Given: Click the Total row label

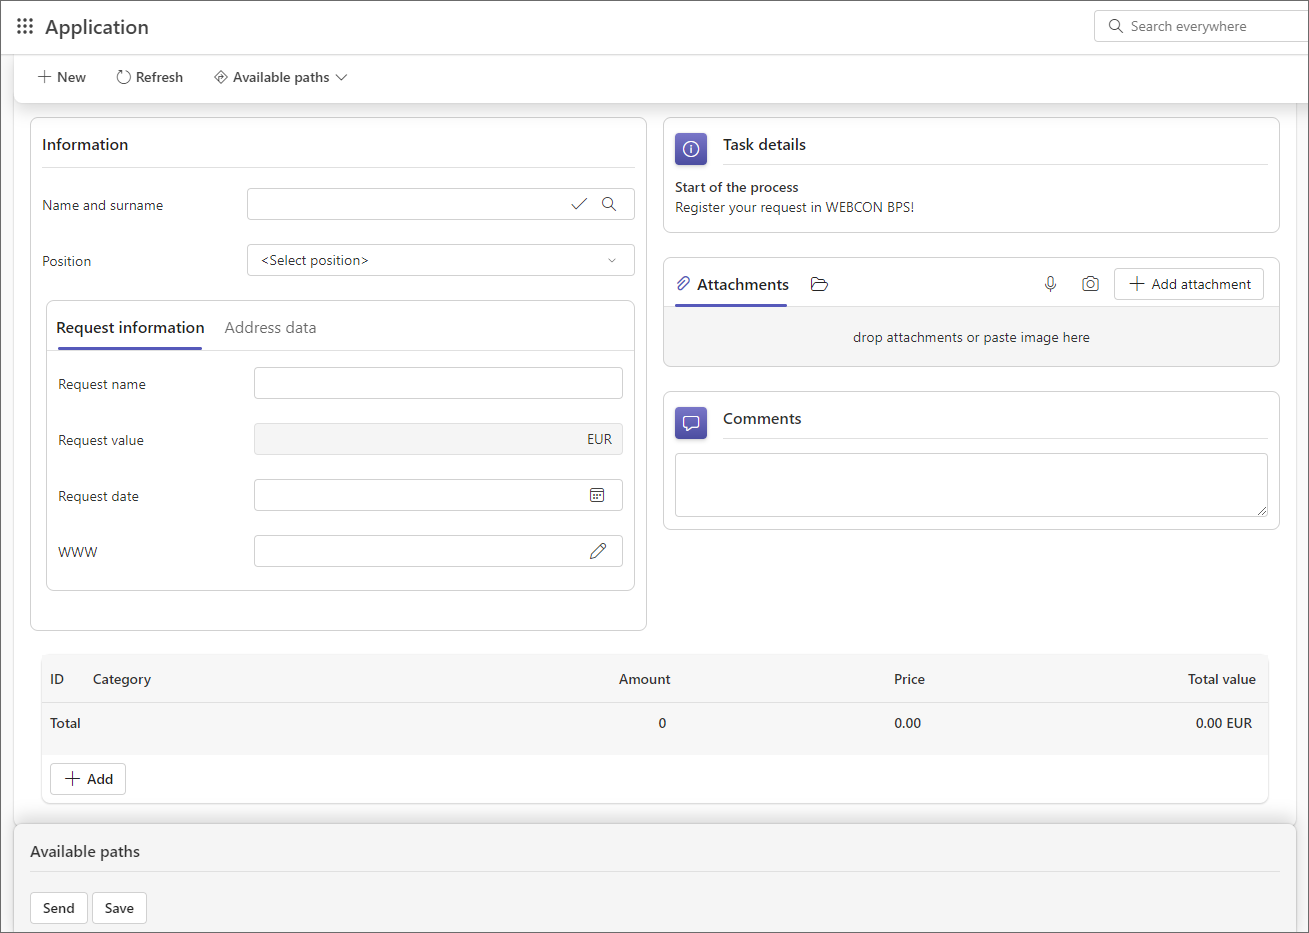Looking at the screenshot, I should 65,723.
